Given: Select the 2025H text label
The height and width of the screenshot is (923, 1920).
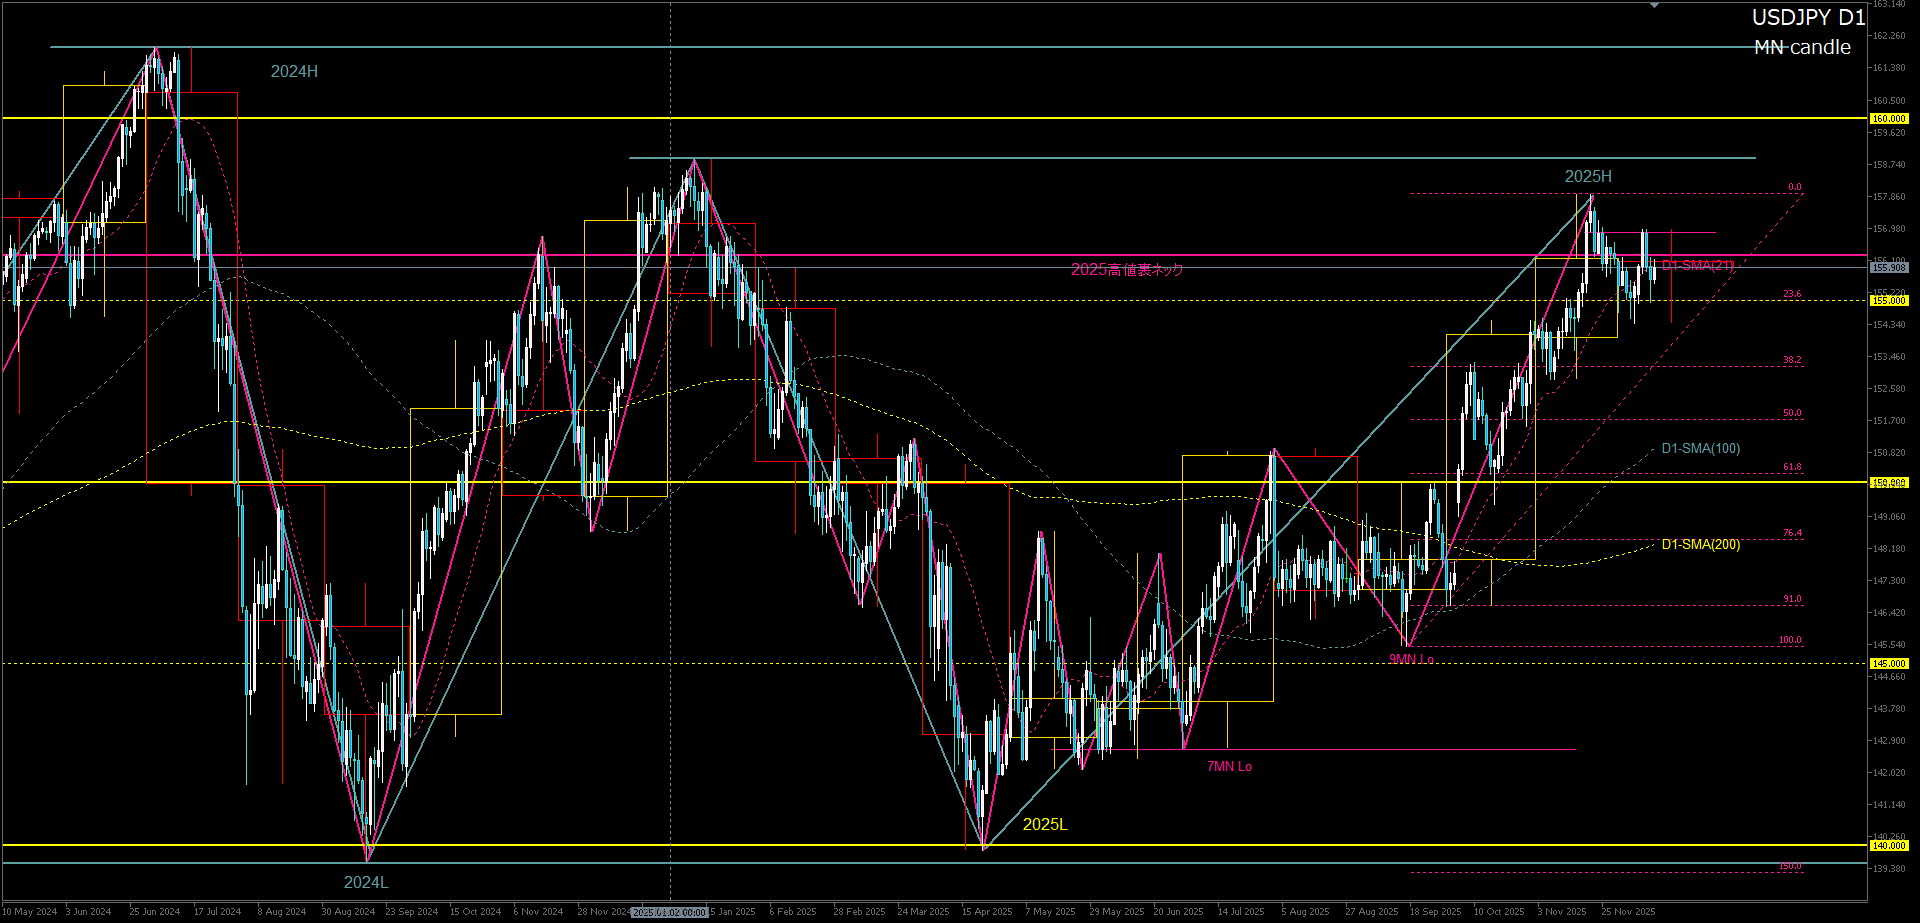Looking at the screenshot, I should click(1588, 176).
